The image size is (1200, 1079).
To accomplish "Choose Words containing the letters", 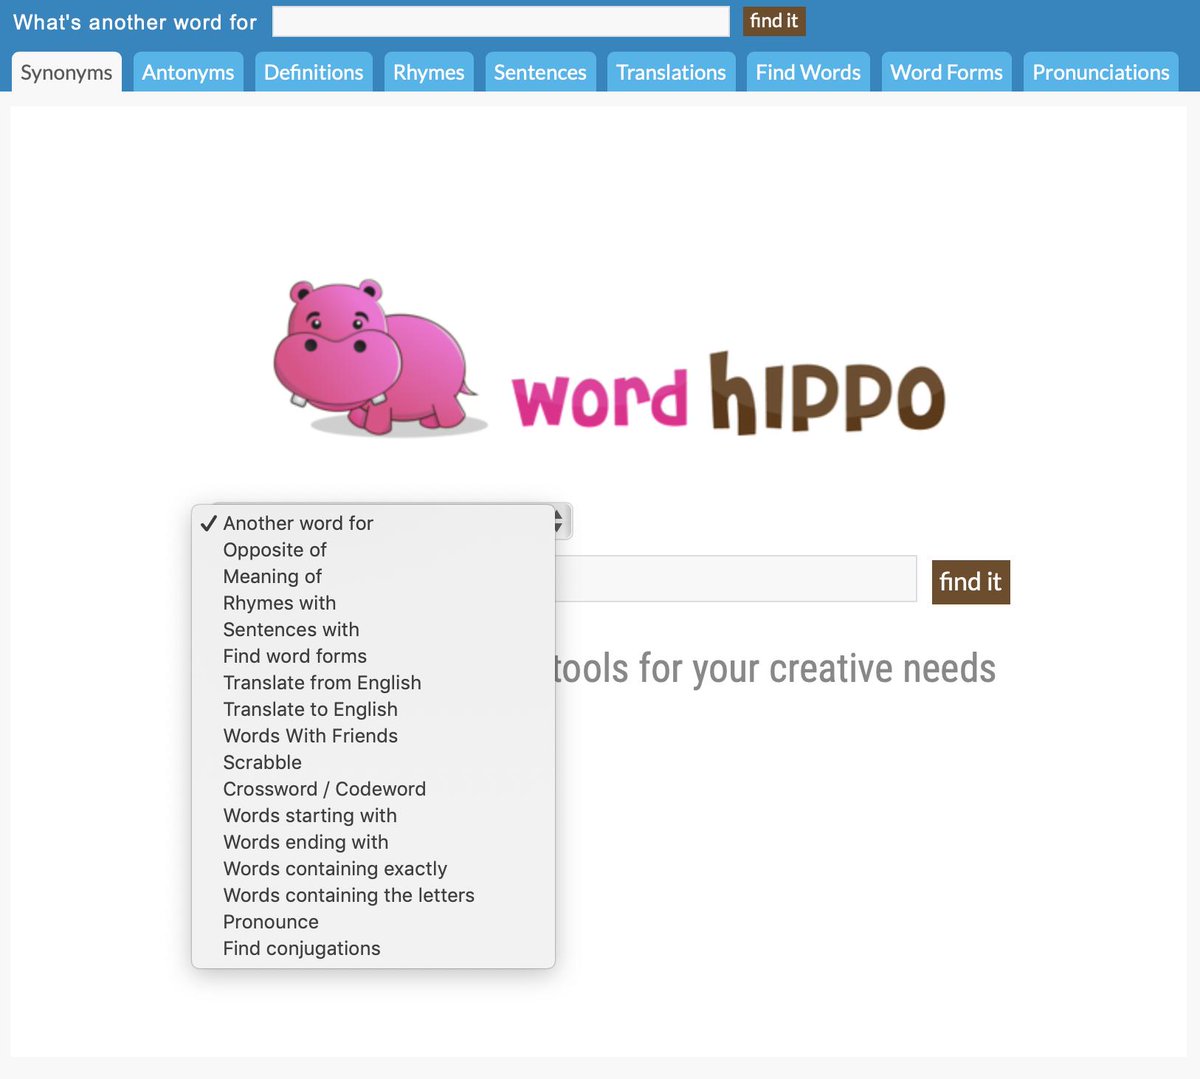I will coord(373,895).
